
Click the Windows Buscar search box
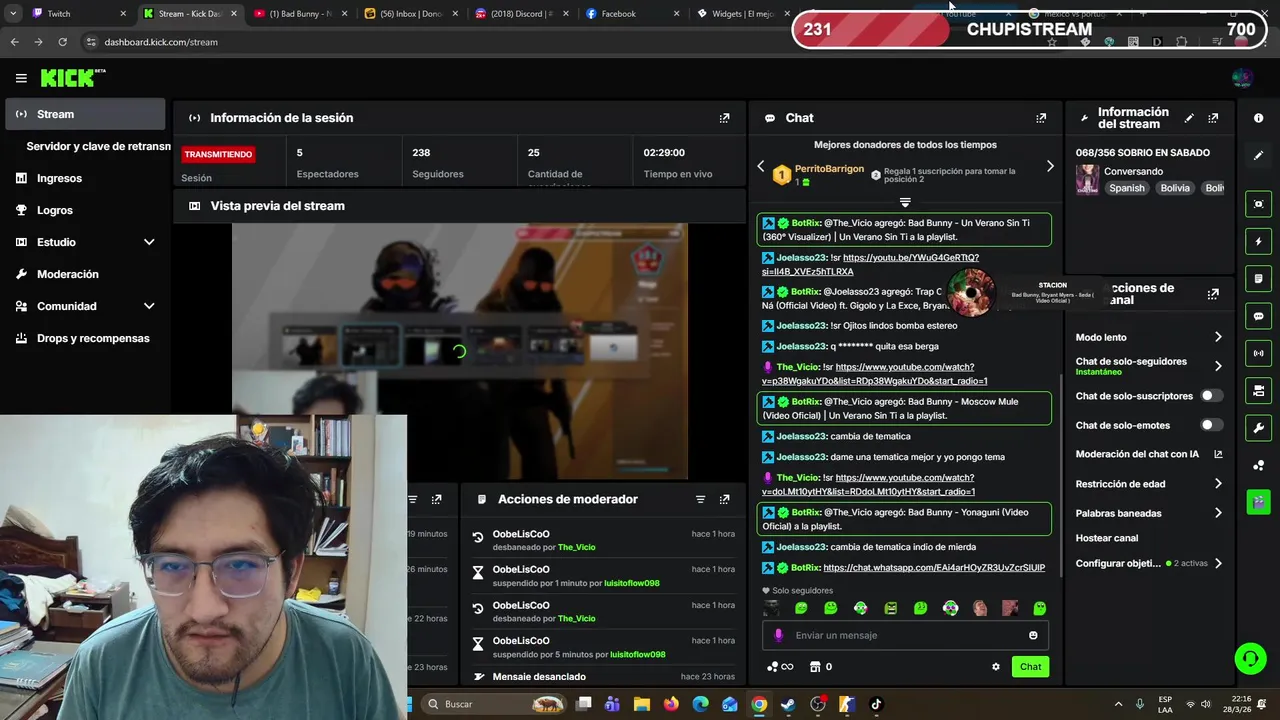tap(493, 704)
